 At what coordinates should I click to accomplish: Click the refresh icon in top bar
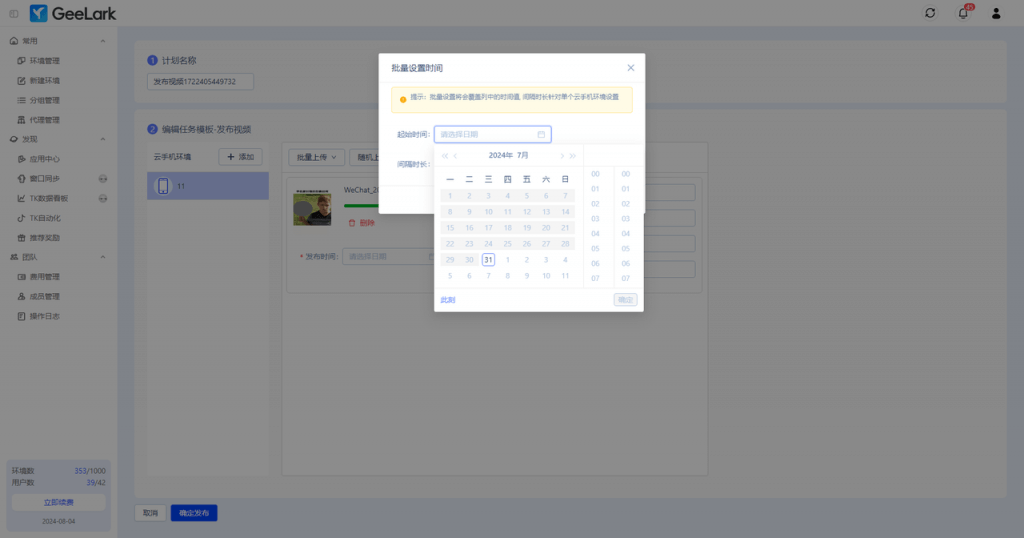click(930, 13)
